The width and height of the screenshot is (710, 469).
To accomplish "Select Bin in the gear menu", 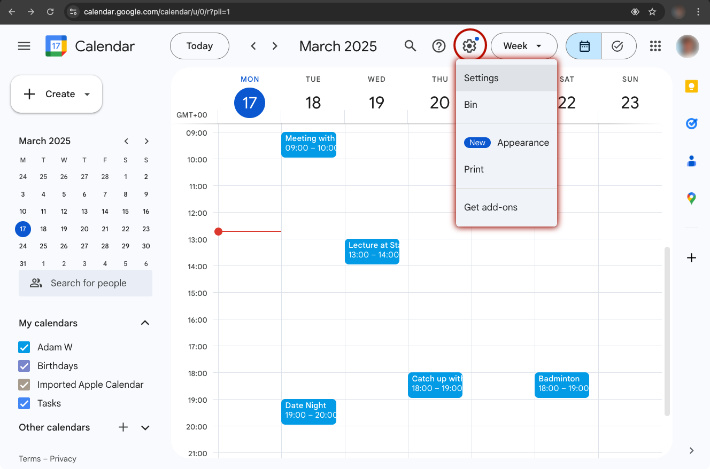I will (506, 105).
